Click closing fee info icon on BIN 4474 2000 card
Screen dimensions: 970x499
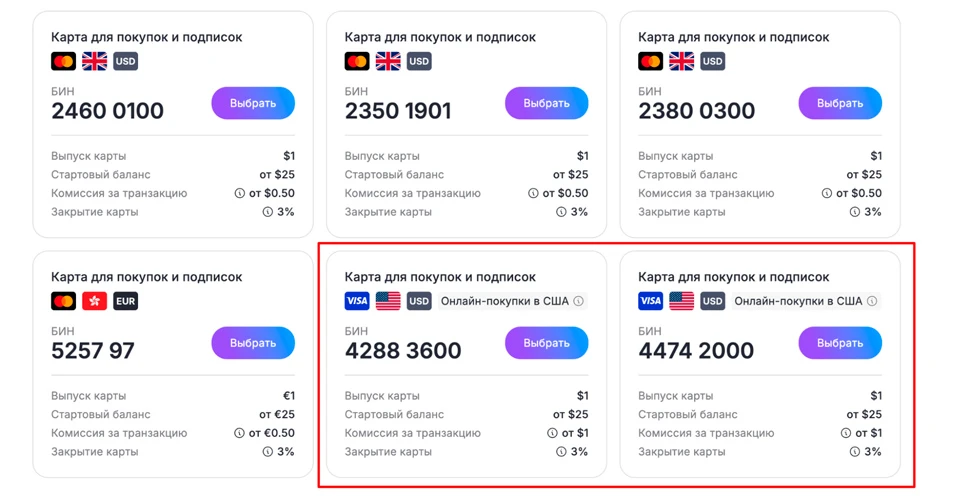[855, 452]
